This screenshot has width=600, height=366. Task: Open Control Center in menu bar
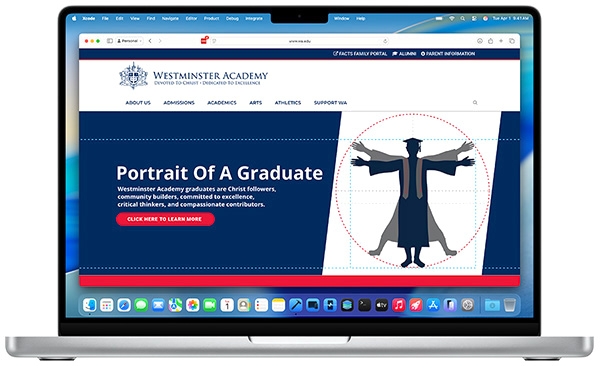tap(474, 18)
